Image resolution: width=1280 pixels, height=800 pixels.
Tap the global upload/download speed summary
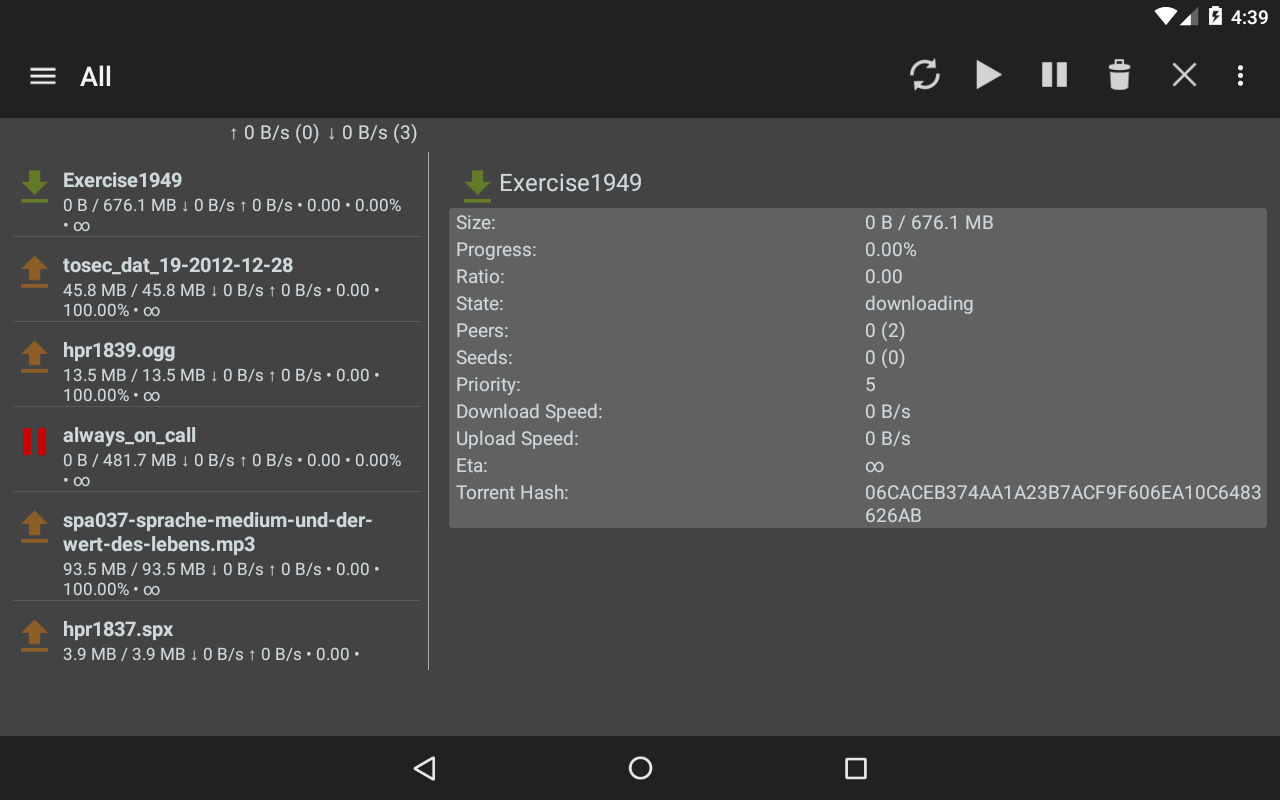[x=323, y=133]
